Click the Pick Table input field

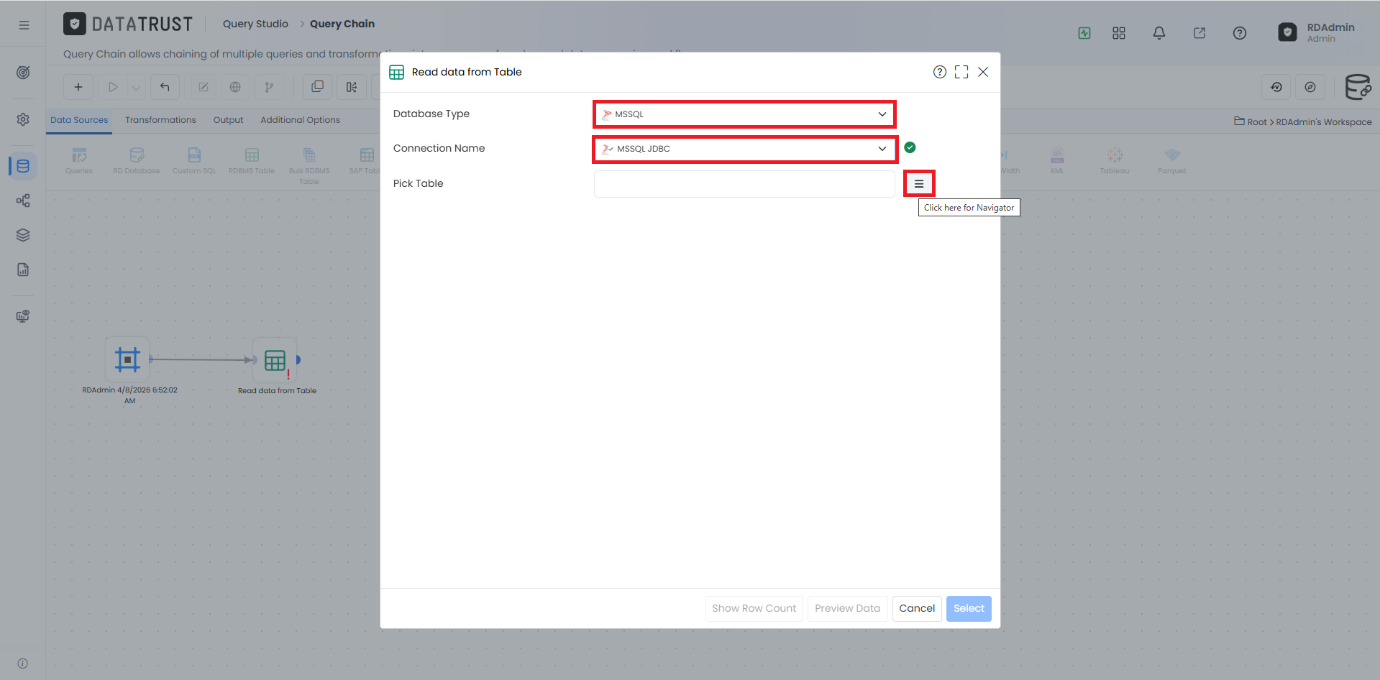tap(744, 184)
